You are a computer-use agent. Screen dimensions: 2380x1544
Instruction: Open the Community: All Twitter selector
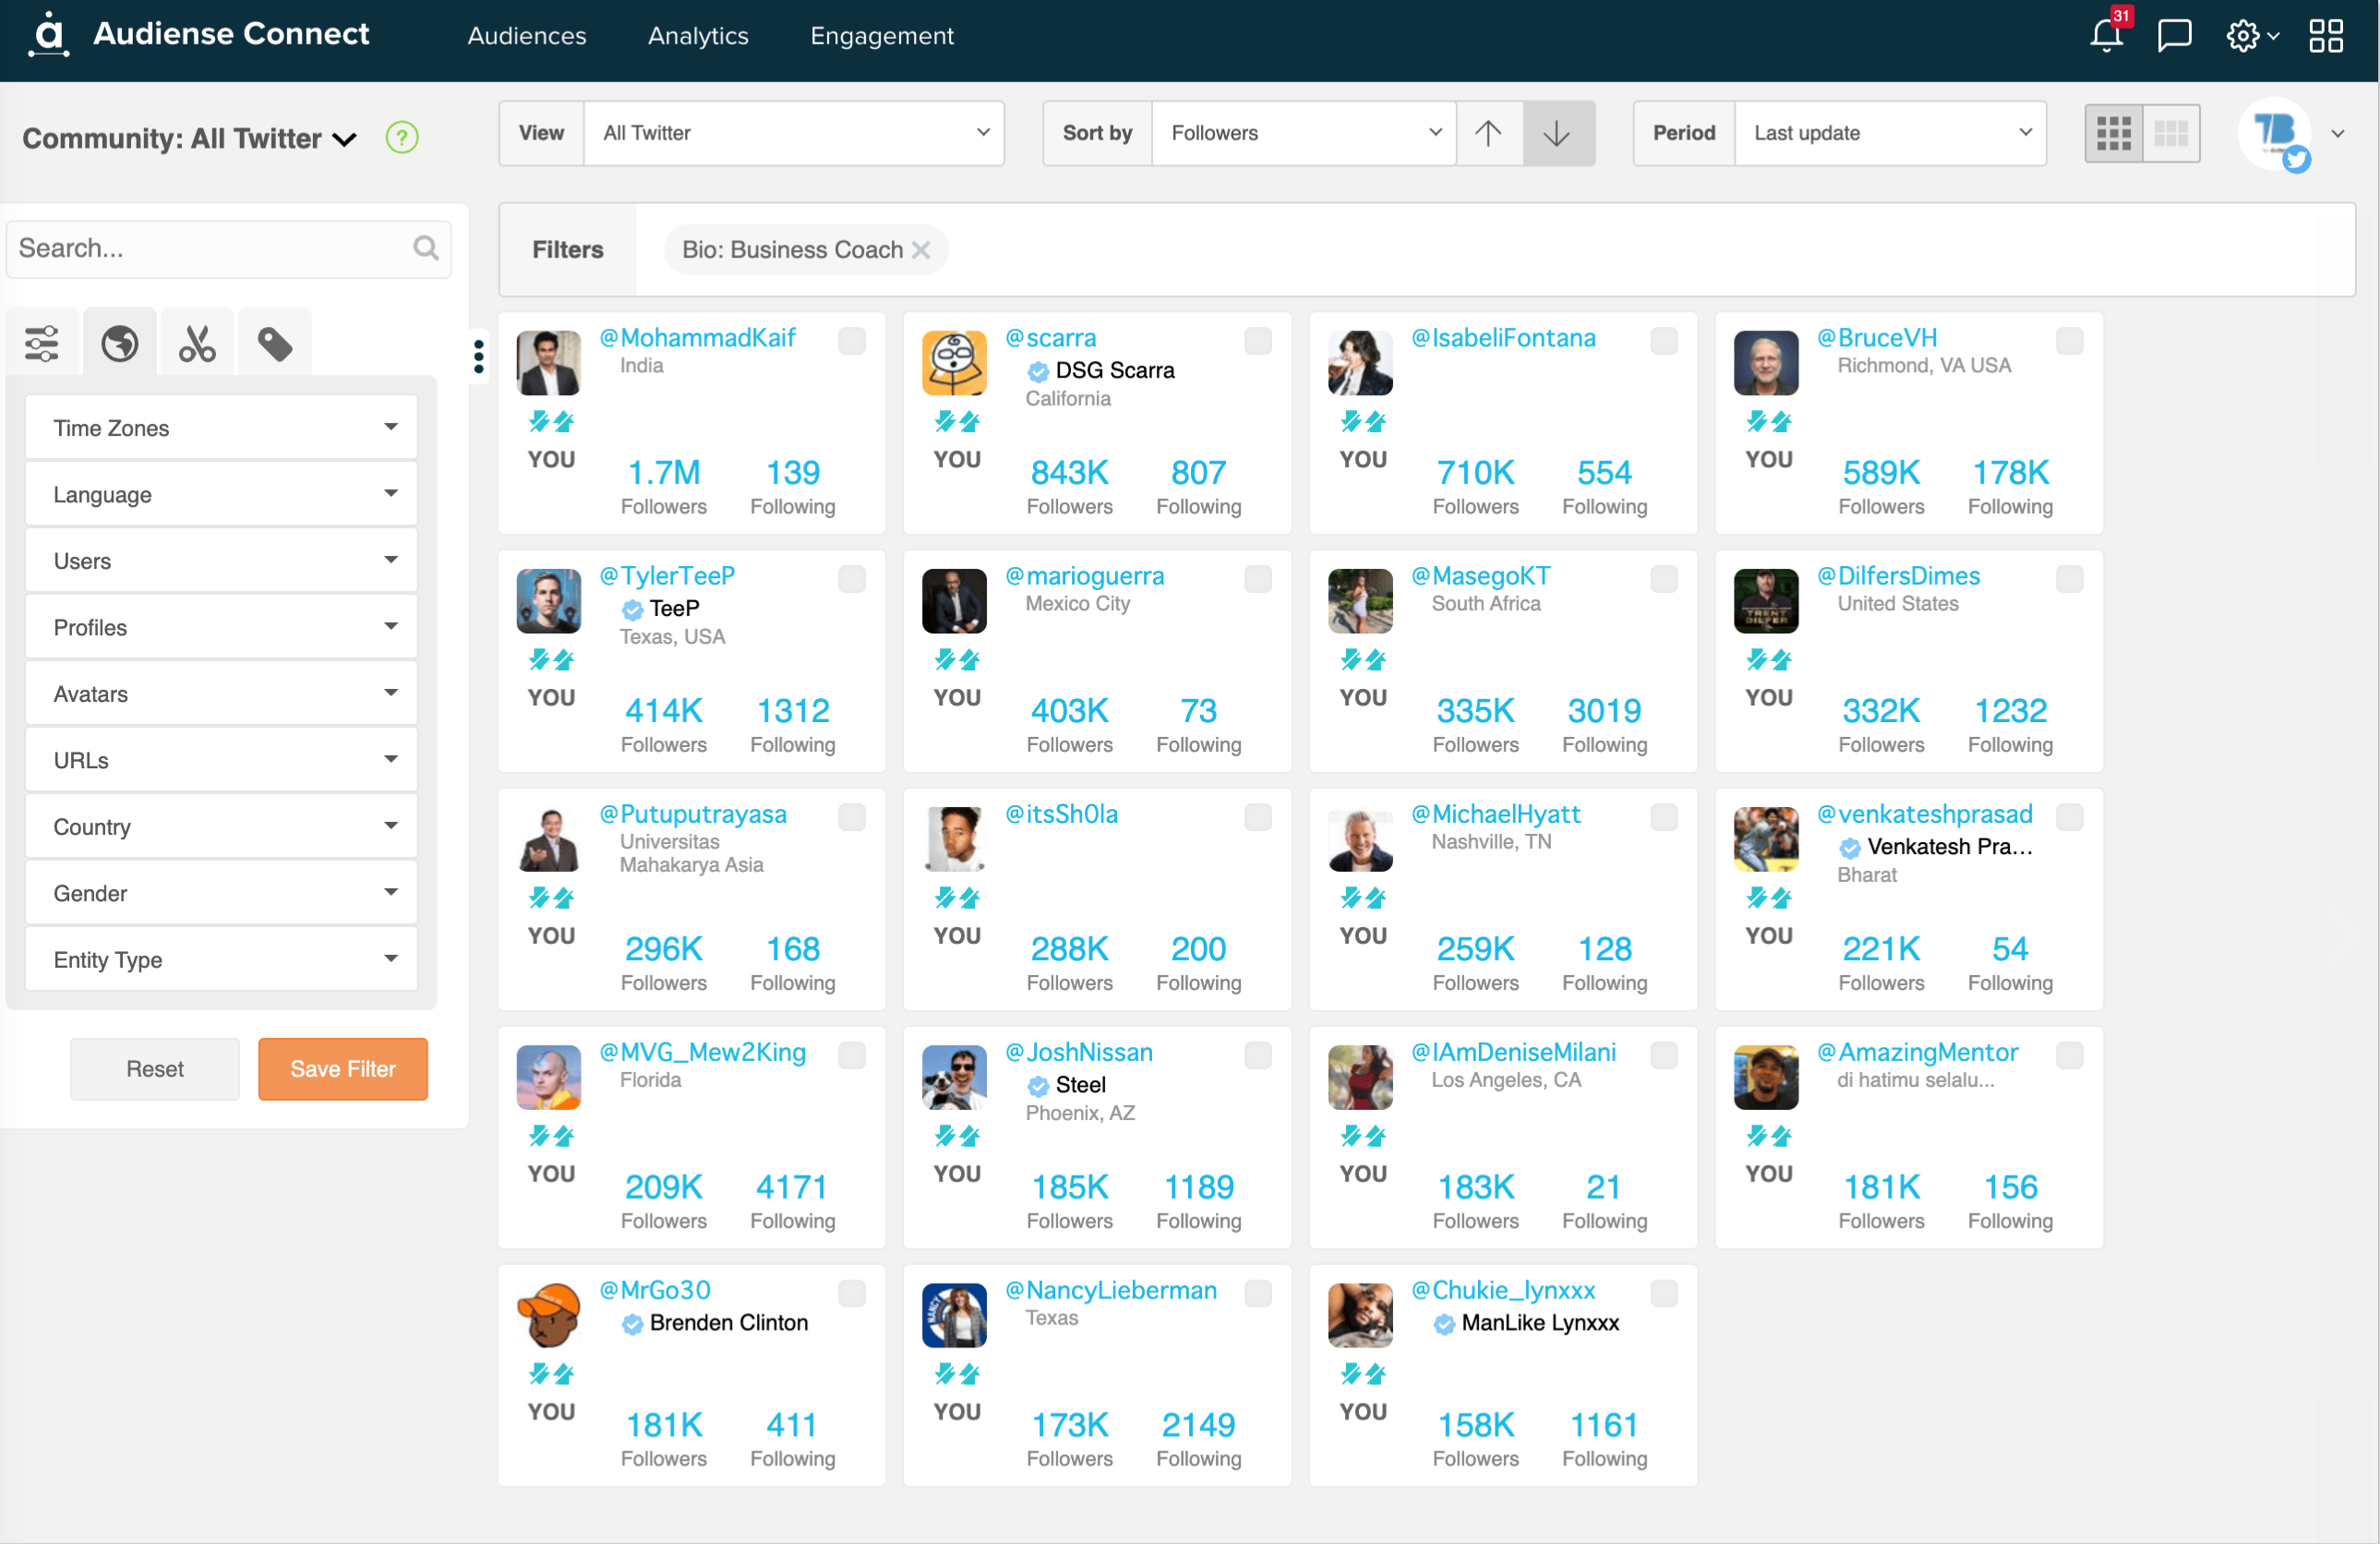tap(189, 138)
